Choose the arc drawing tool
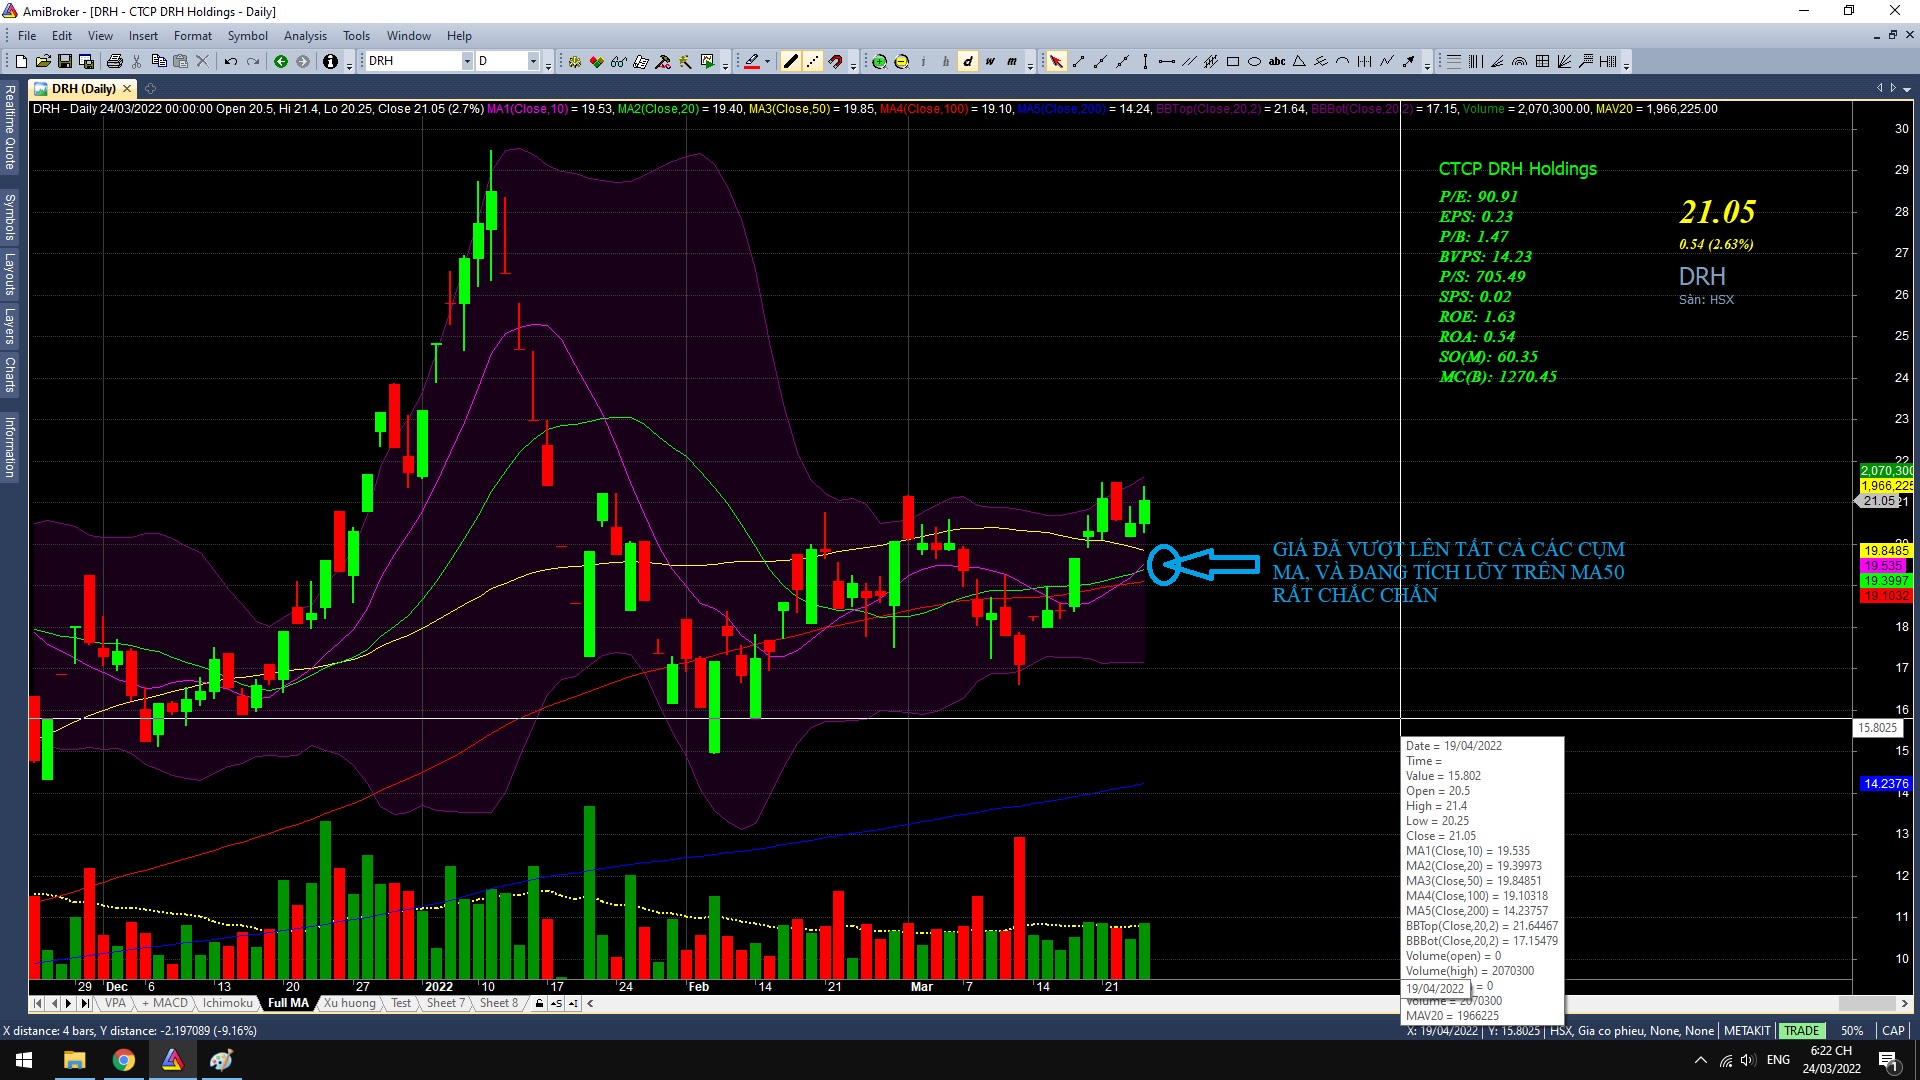 1343,62
